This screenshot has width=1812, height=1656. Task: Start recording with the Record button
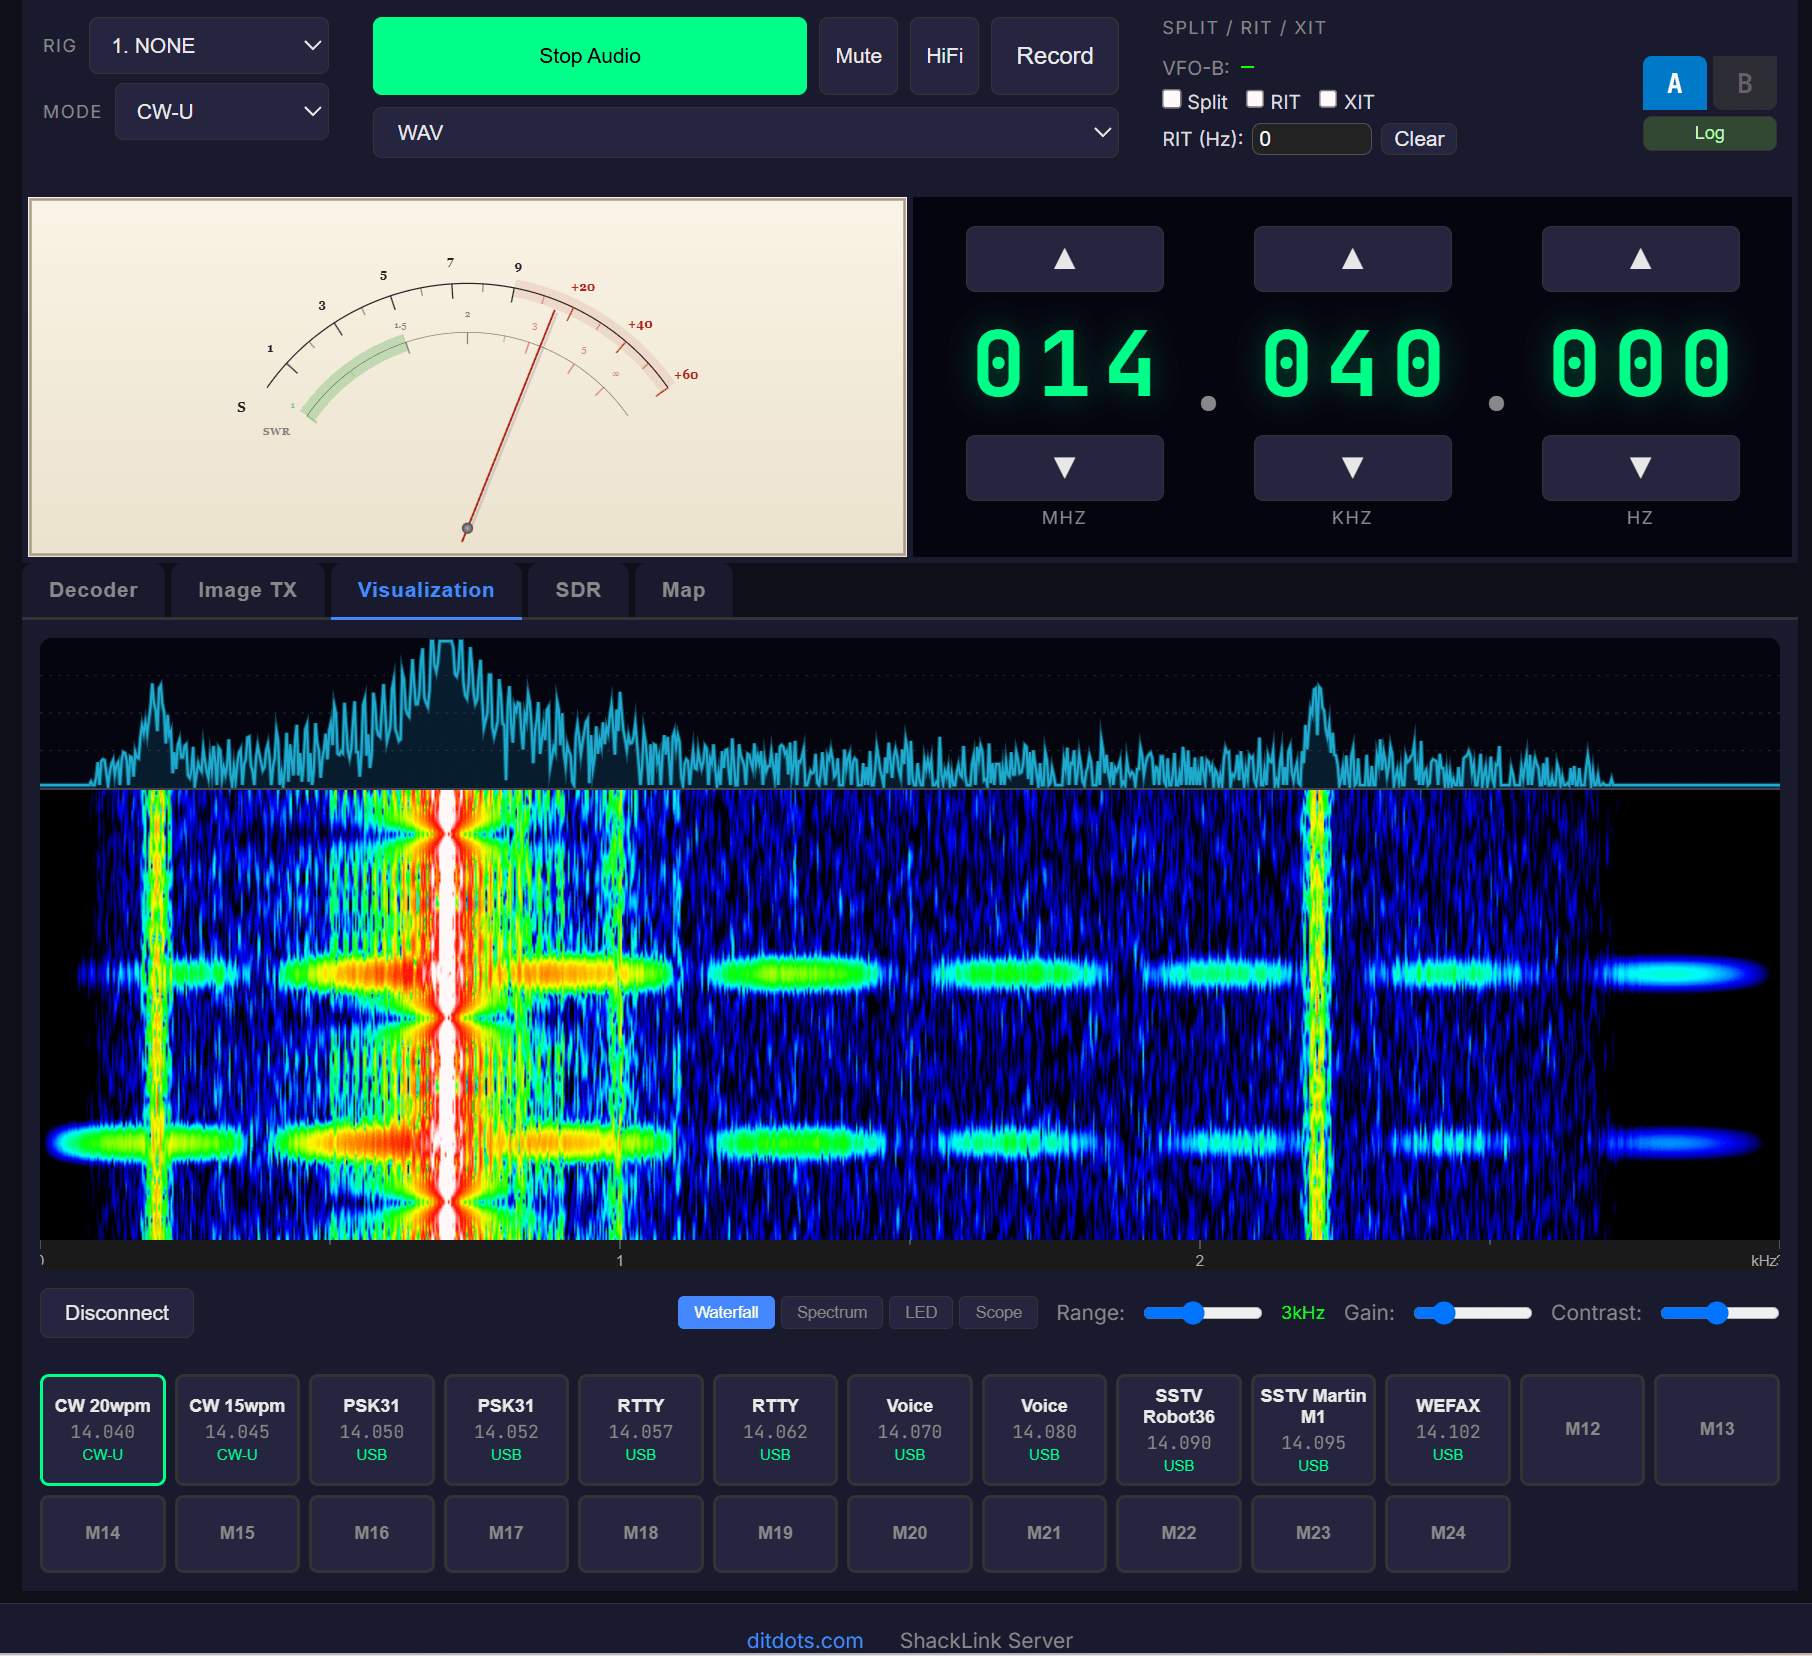tap(1054, 56)
